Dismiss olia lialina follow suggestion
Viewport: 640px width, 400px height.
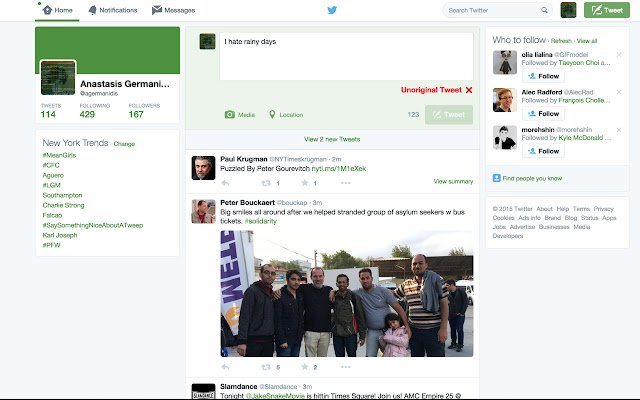coord(619,55)
